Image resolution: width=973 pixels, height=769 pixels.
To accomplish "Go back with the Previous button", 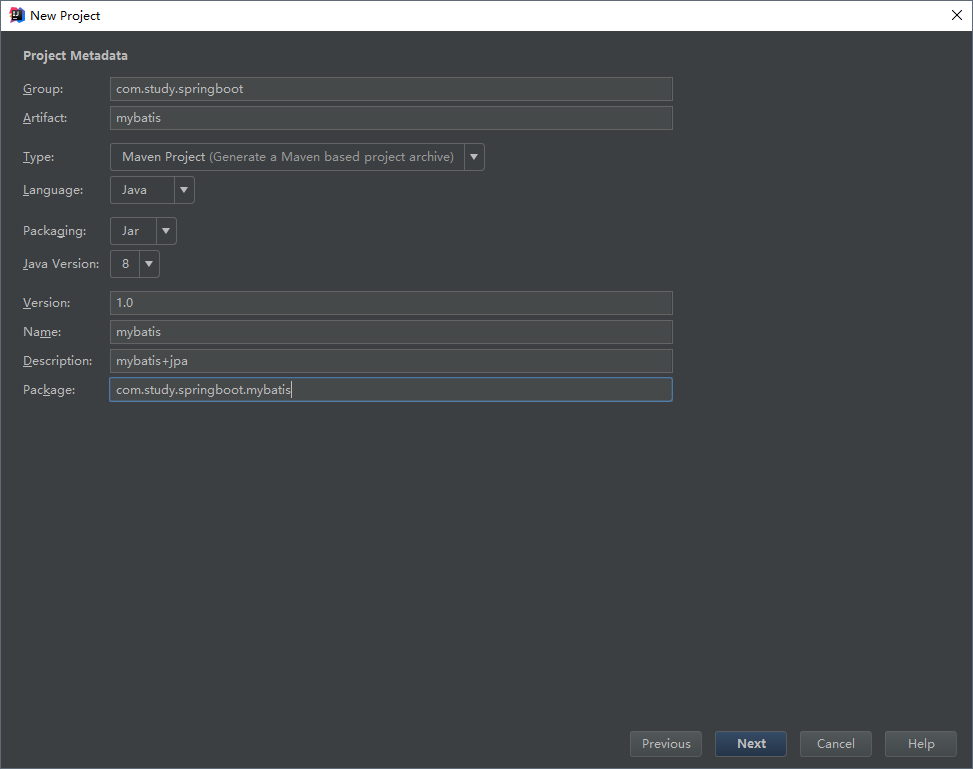I will tap(666, 744).
